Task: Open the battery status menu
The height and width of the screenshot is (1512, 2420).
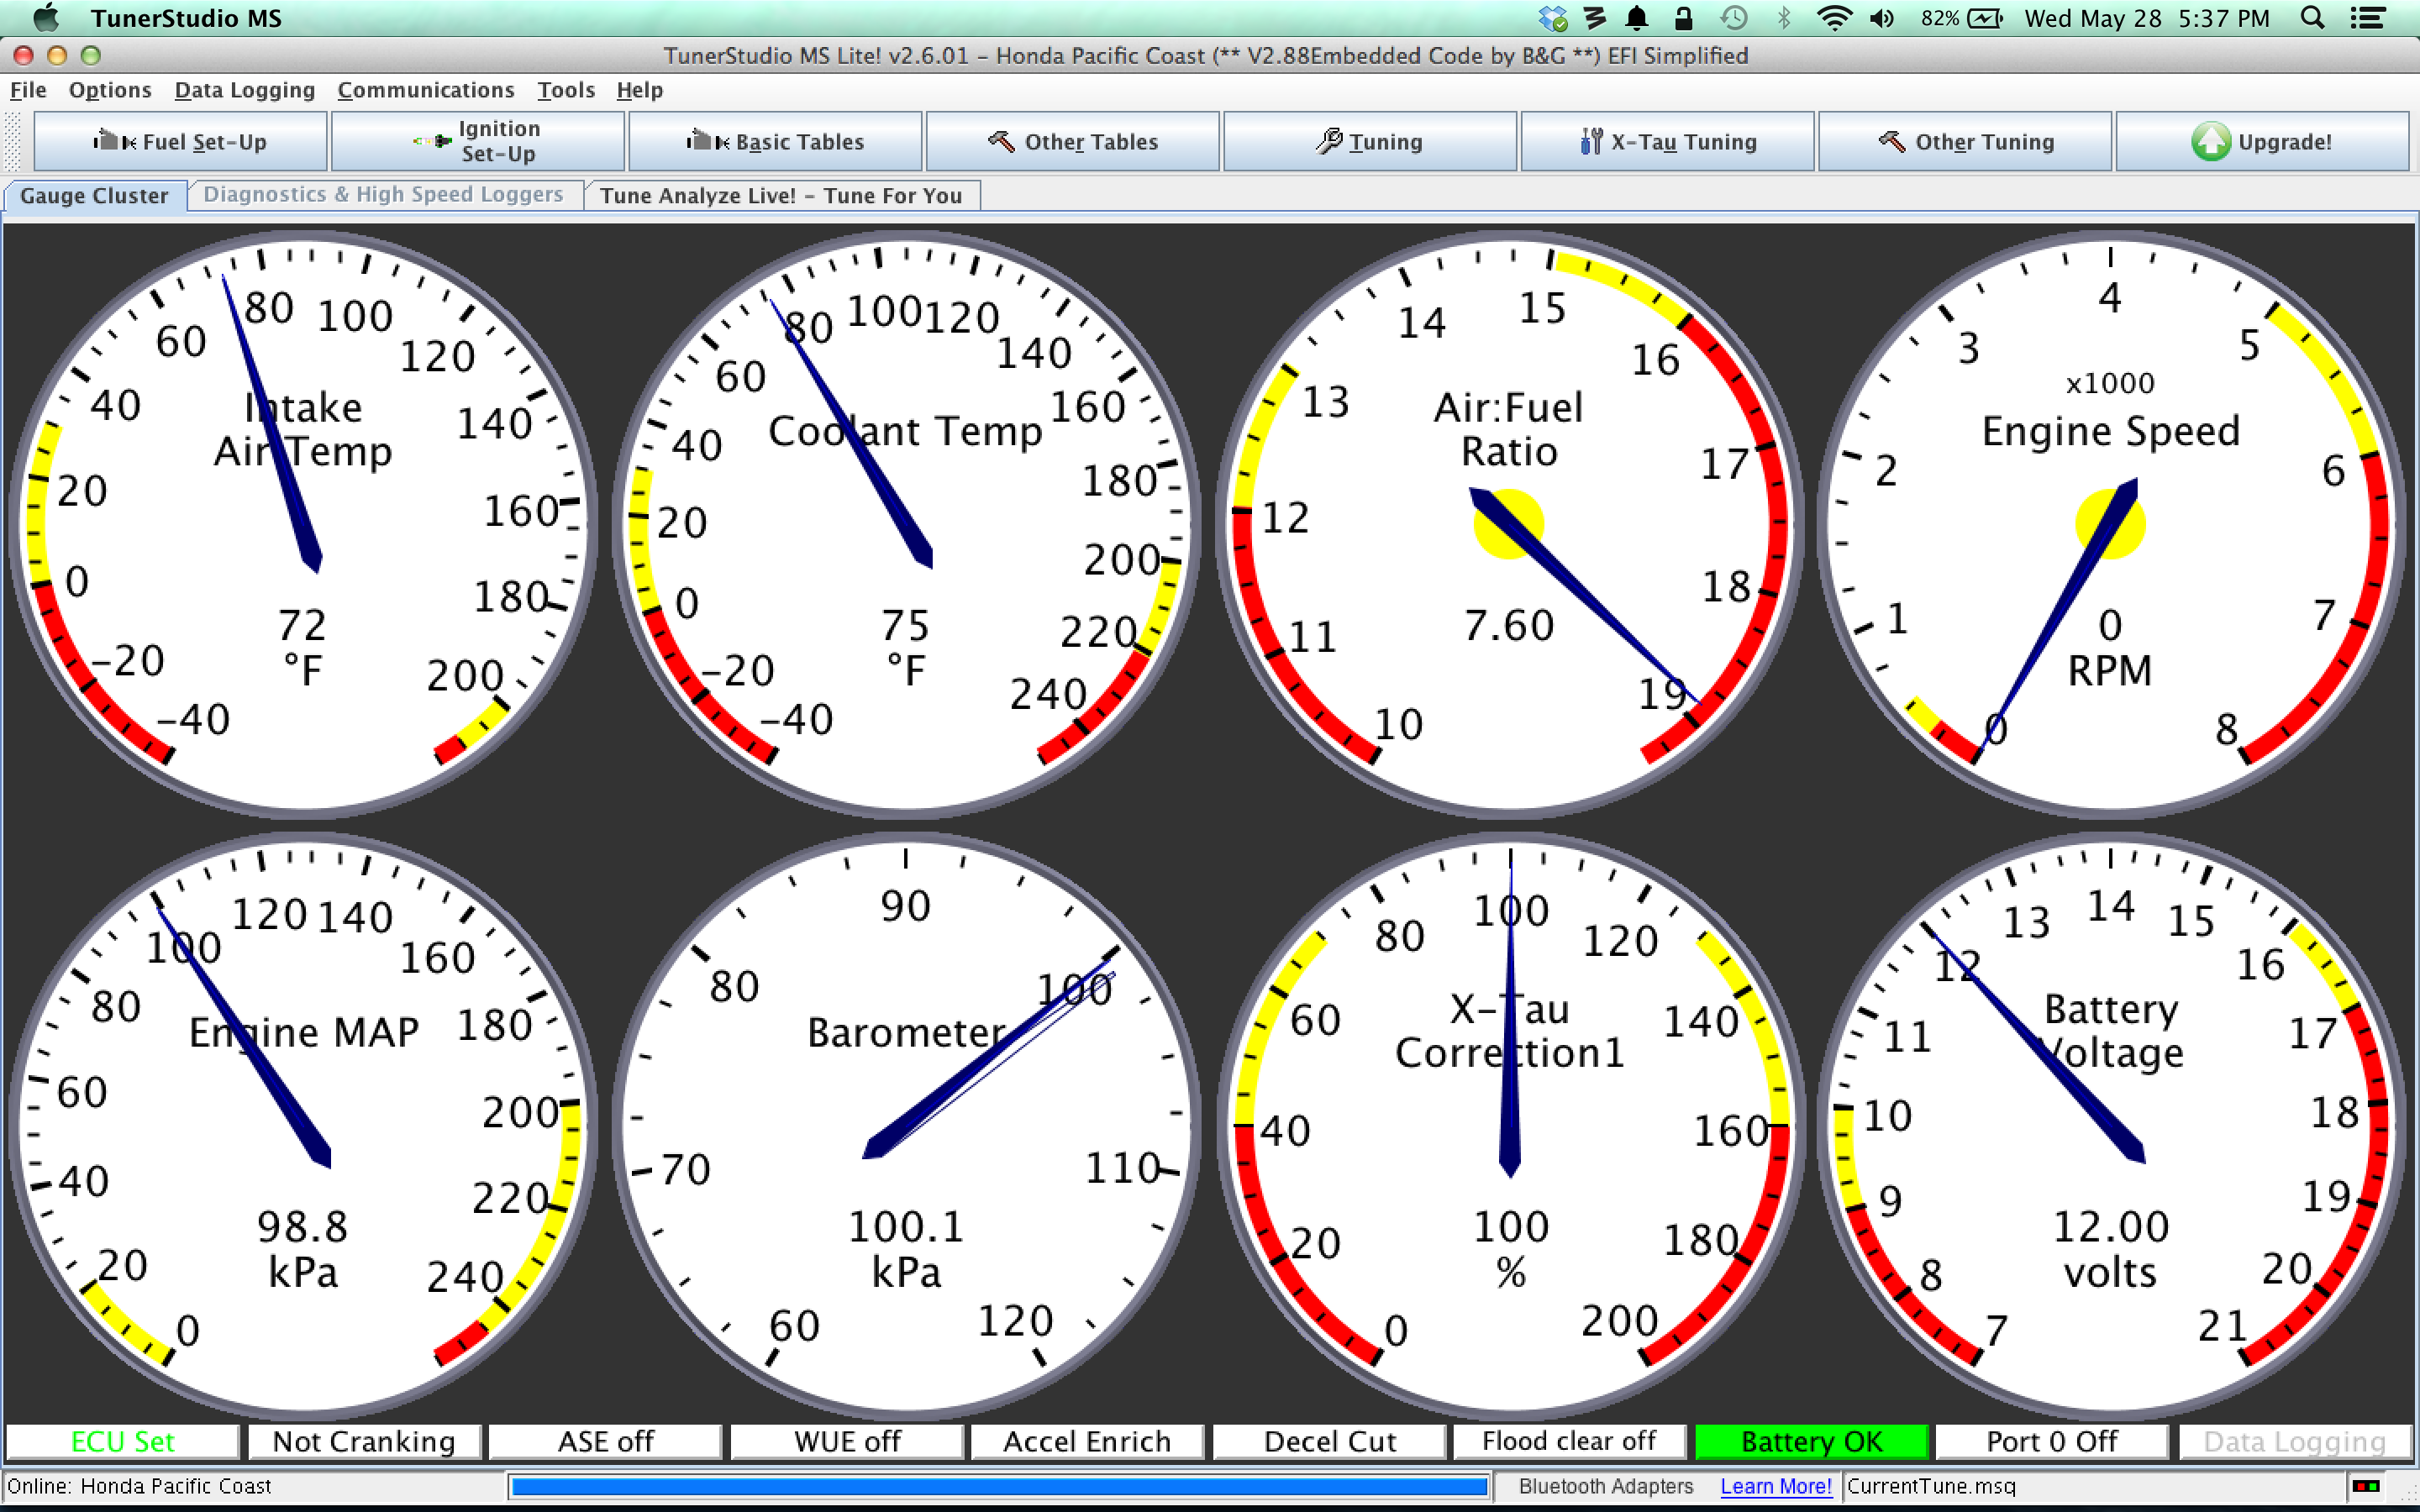Action: (1961, 18)
